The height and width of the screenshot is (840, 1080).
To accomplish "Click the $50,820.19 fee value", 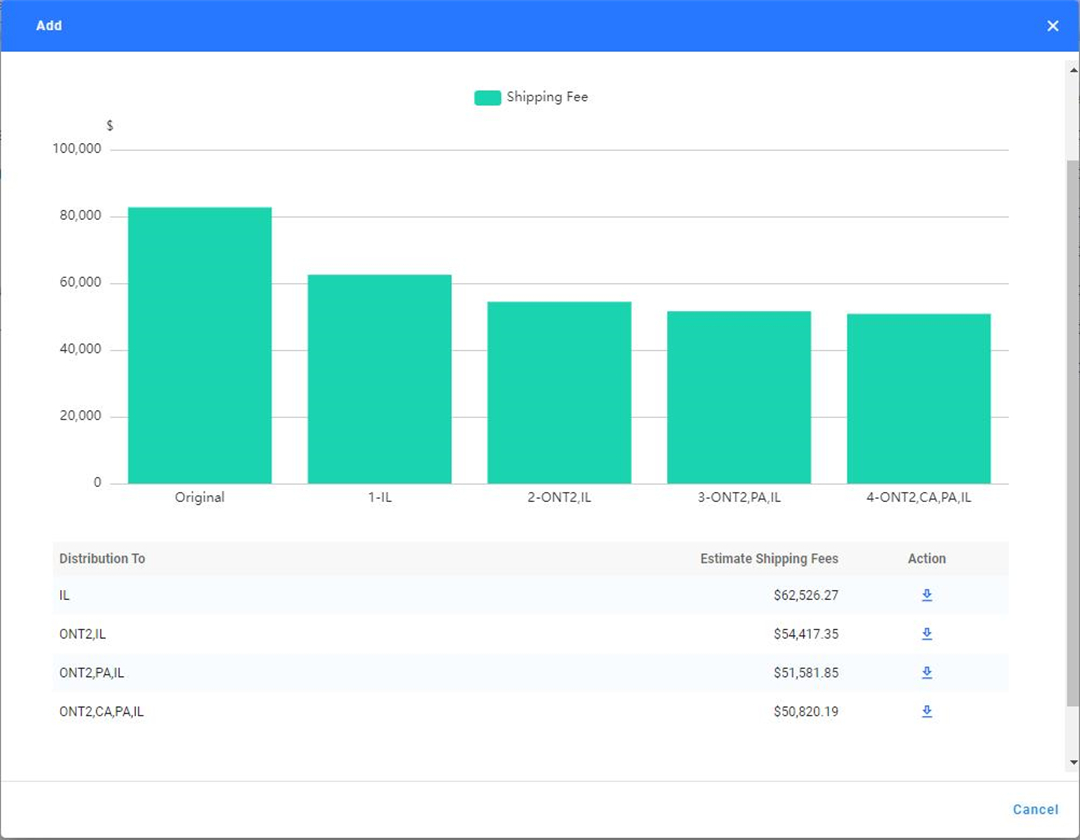I will click(x=806, y=711).
